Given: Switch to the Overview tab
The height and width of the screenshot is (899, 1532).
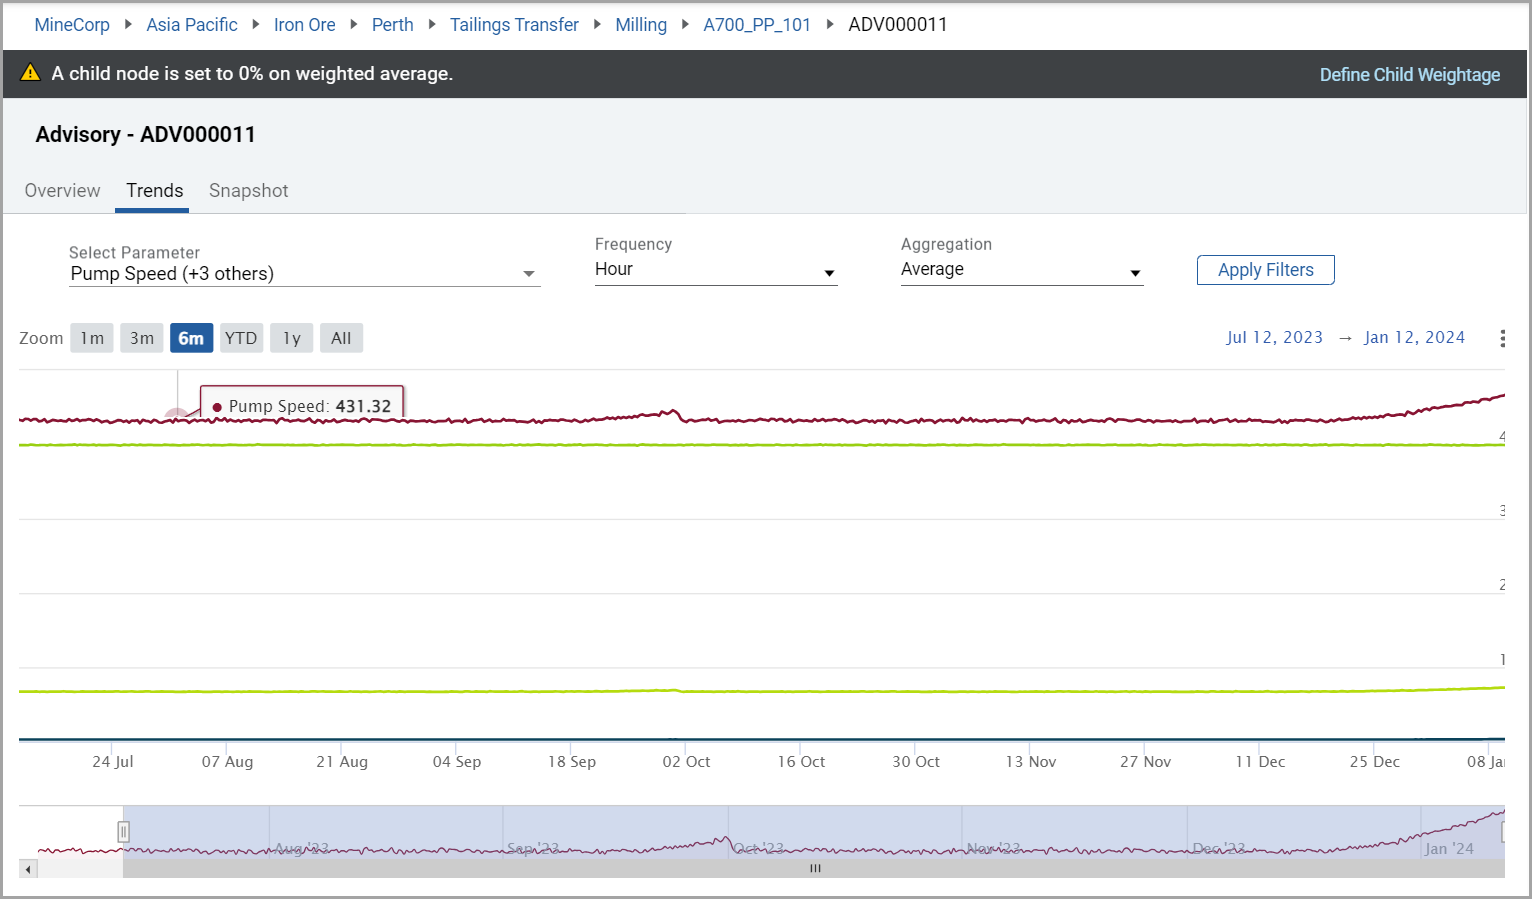Looking at the screenshot, I should [x=62, y=191].
